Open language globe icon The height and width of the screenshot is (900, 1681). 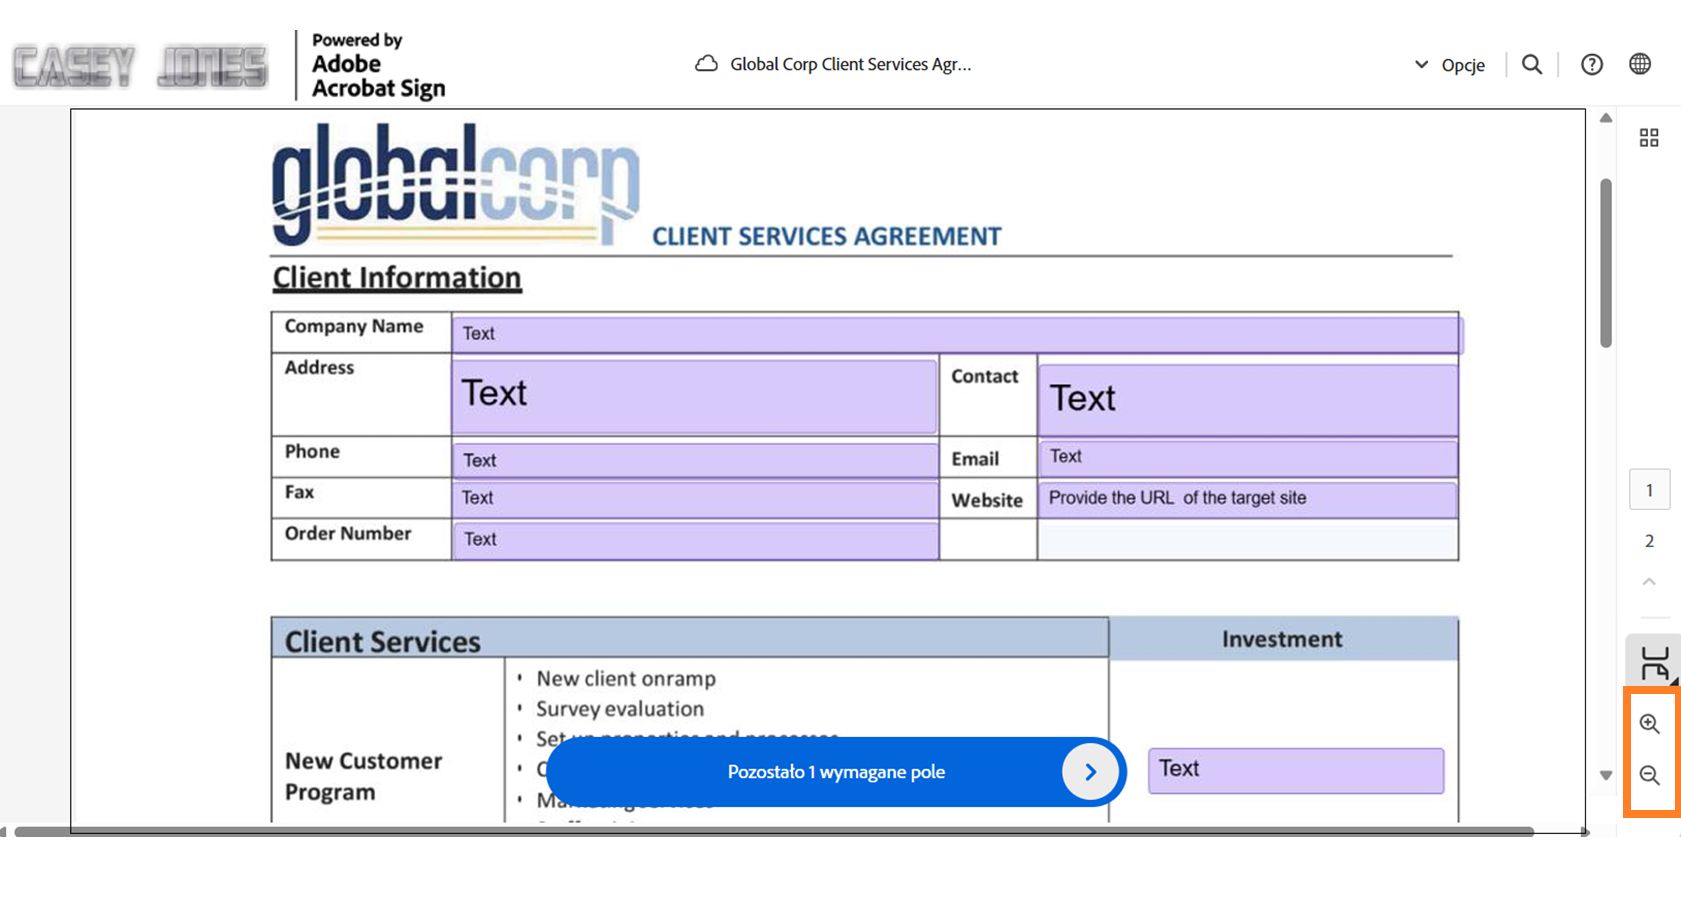click(1640, 64)
